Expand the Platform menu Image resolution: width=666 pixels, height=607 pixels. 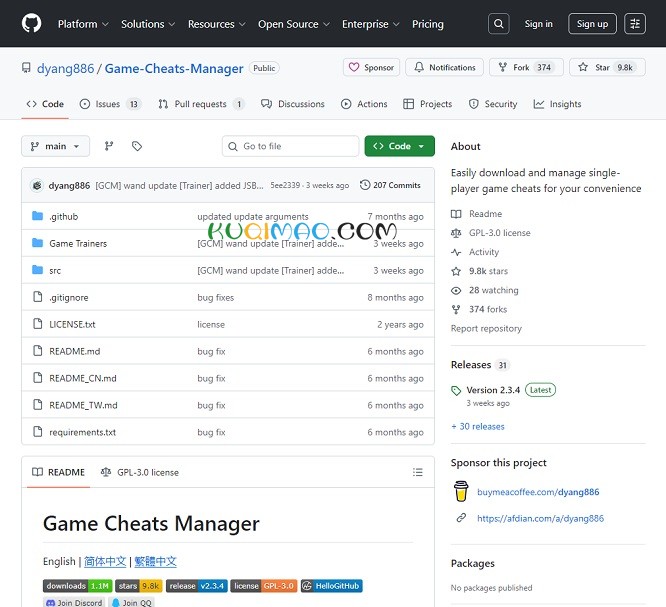[83, 24]
